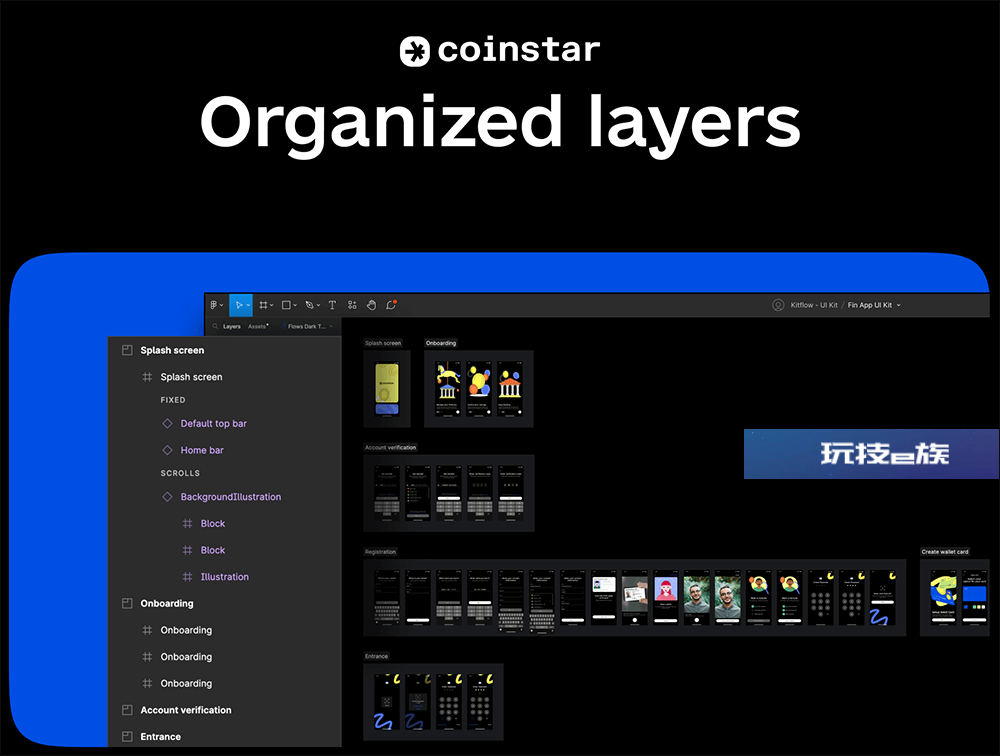The image size is (1000, 756).
Task: Click the search icon beside Layers
Action: click(216, 327)
